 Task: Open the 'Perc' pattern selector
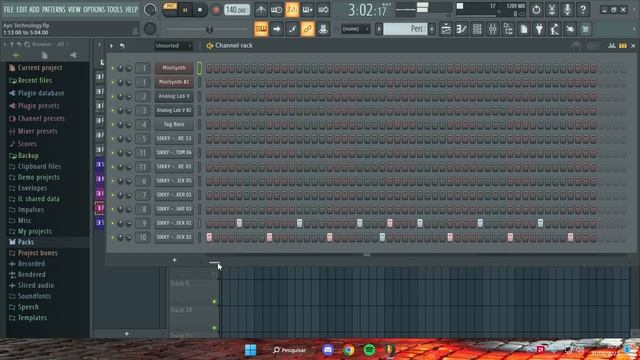pyautogui.click(x=405, y=29)
